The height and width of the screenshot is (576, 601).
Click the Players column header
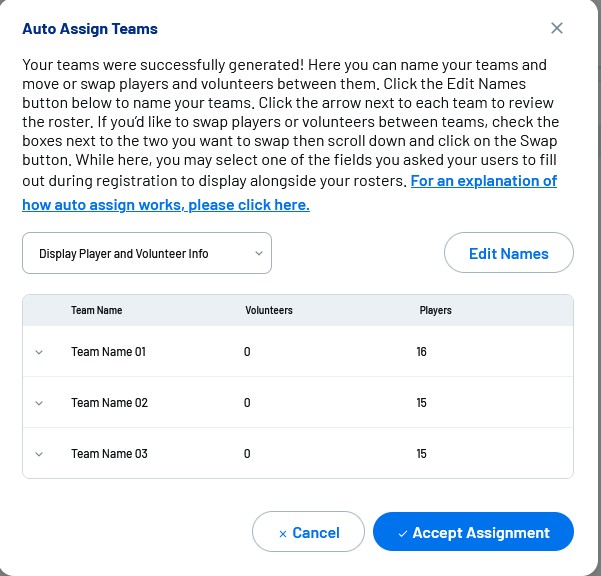[x=436, y=311]
